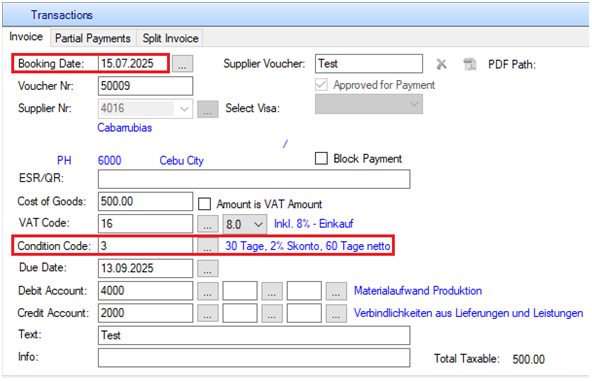
Task: Focus the ESR/QR input field
Action: [254, 179]
